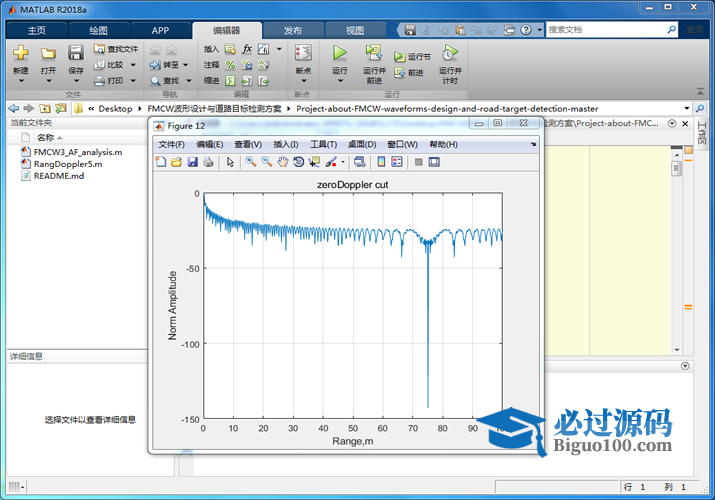Click the Data Cursor tool in figure toolbar
This screenshot has height=500, width=715.
pos(314,162)
